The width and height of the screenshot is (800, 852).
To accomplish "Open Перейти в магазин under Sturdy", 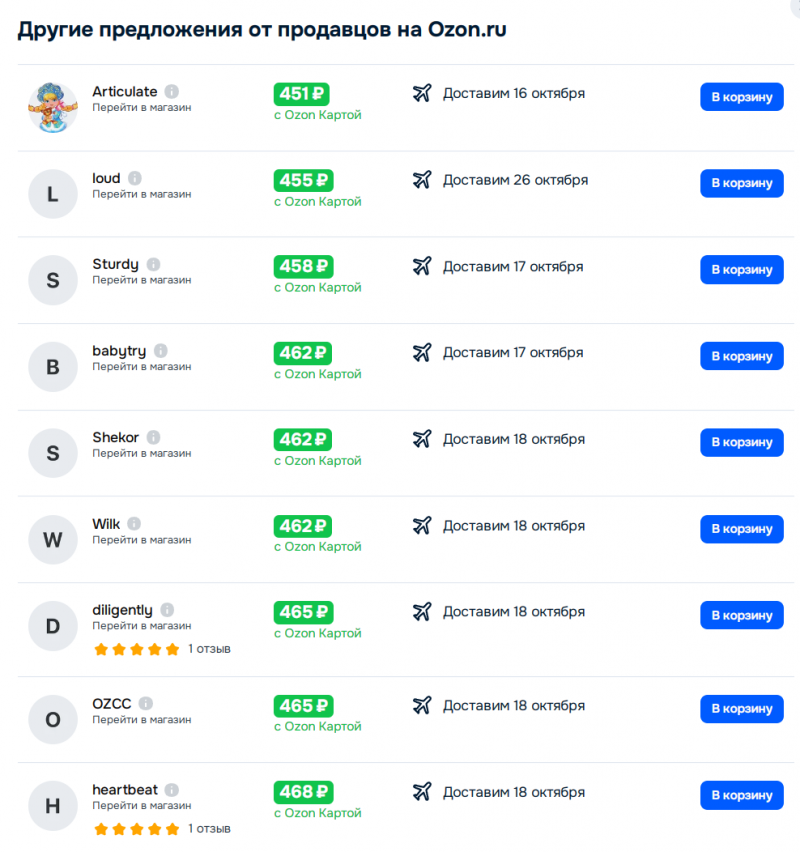I will [x=141, y=280].
